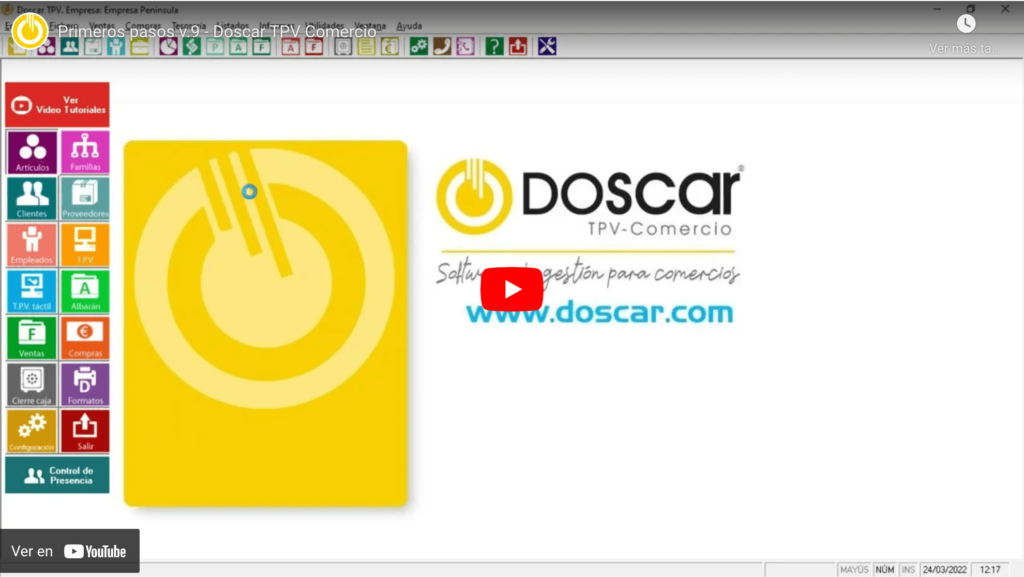The width and height of the screenshot is (1024, 577).
Task: Click the yellow list toolbar icon
Action: pyautogui.click(x=366, y=47)
